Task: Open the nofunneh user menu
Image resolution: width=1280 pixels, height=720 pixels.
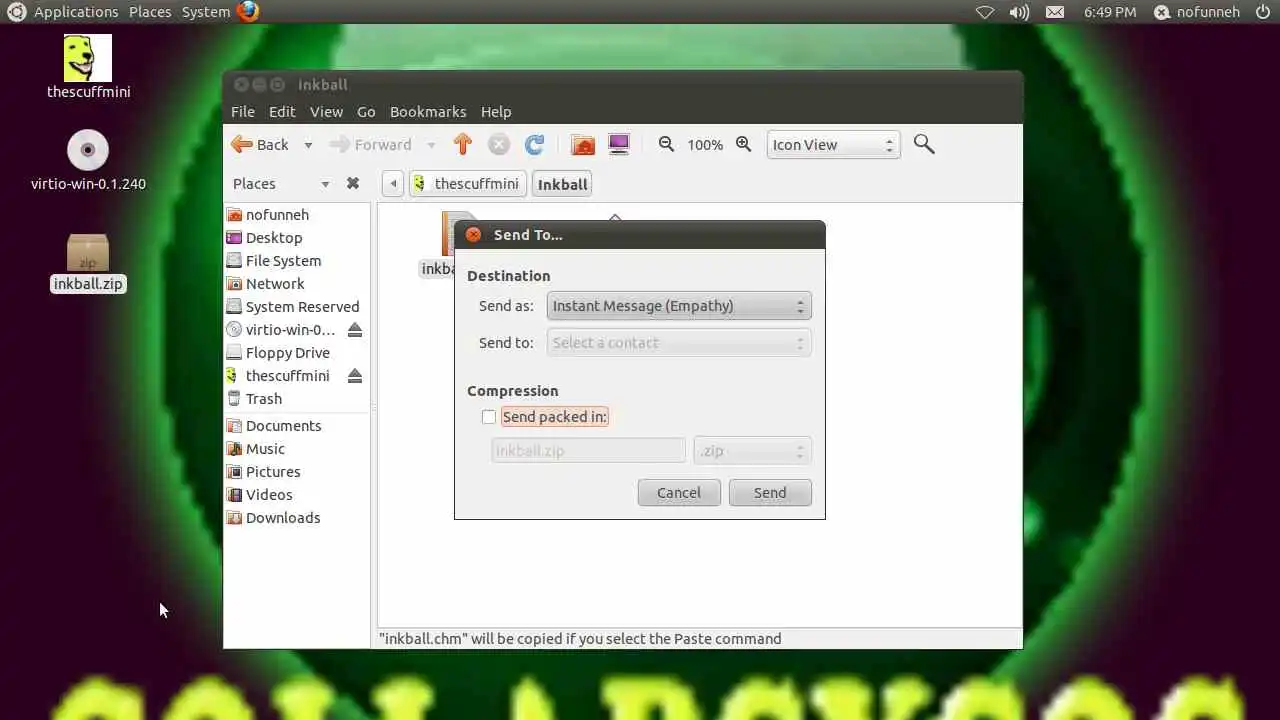Action: click(x=1197, y=12)
